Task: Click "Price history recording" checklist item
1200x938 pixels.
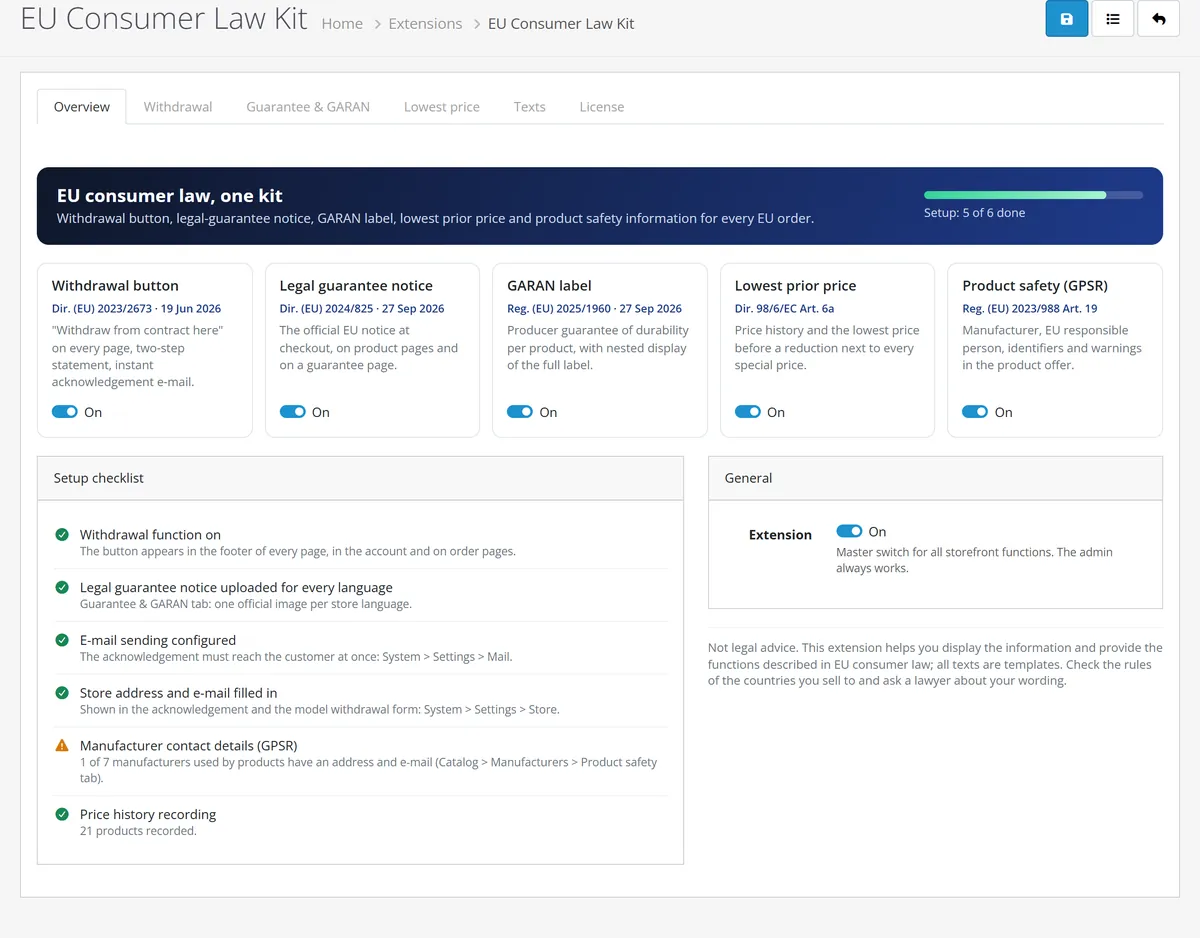Action: (x=148, y=815)
